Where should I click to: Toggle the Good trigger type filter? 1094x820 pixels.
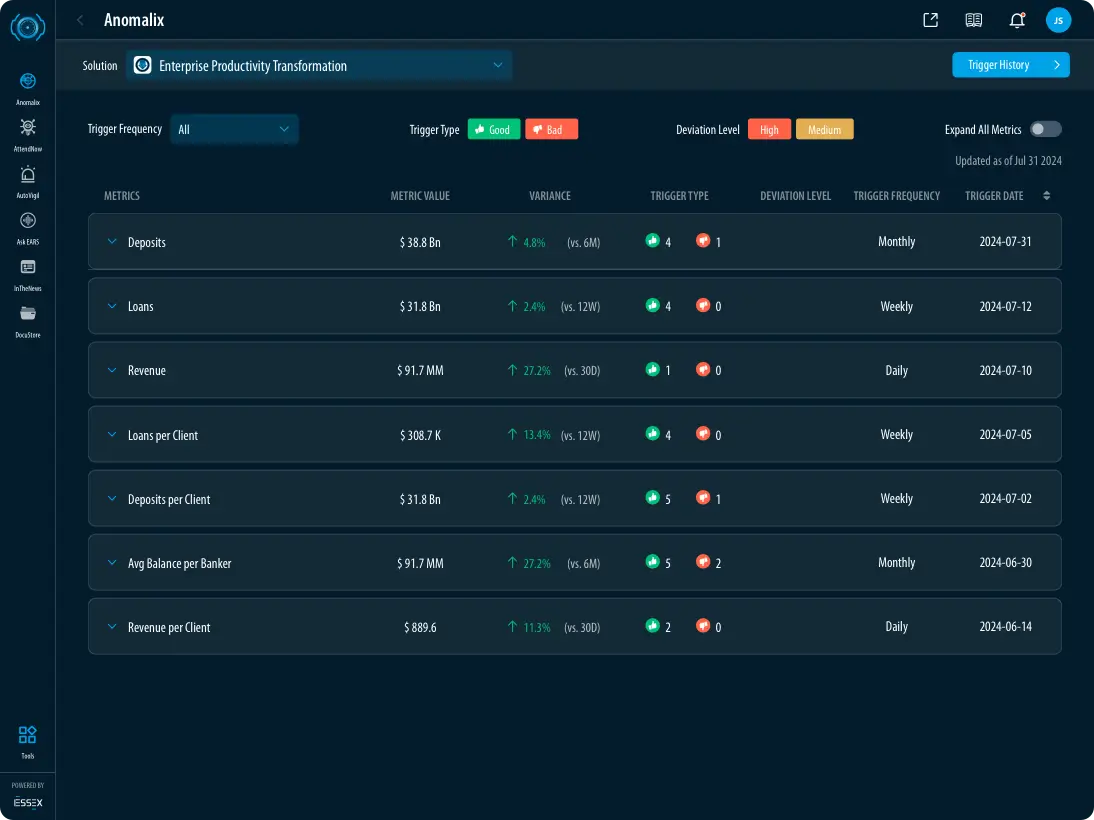click(494, 129)
